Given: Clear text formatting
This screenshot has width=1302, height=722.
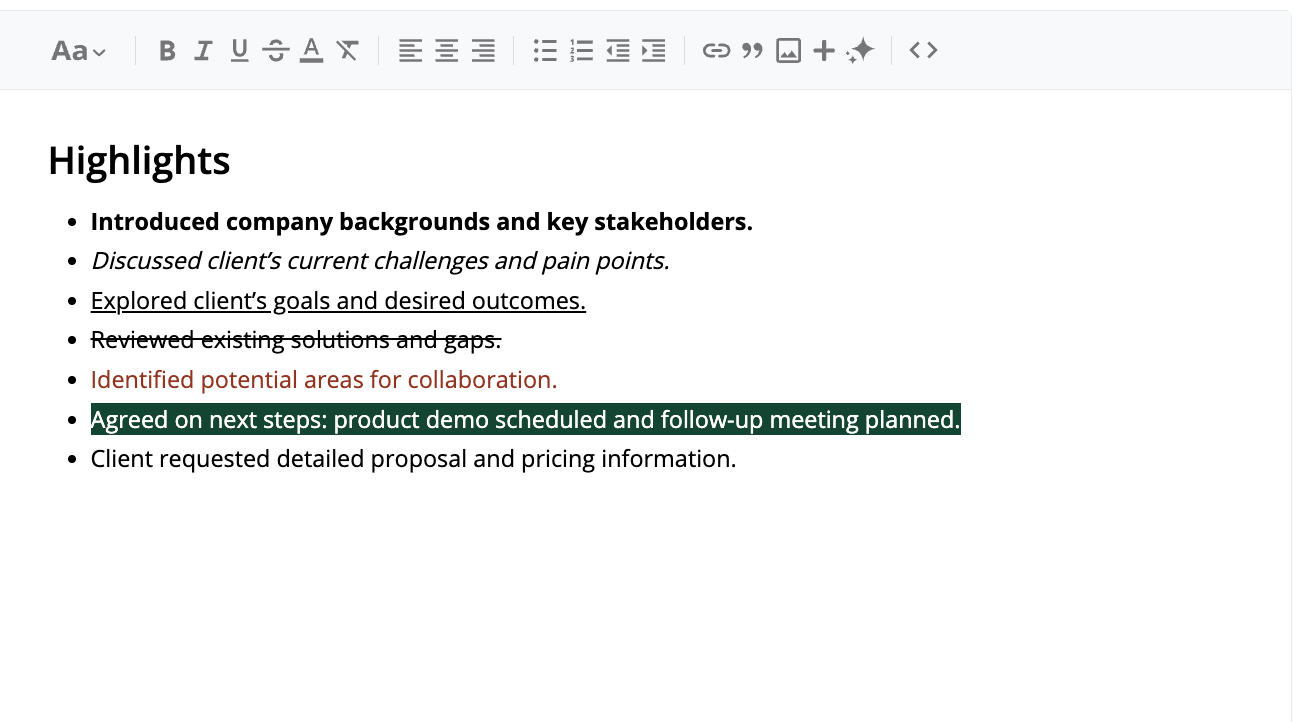Looking at the screenshot, I should [347, 51].
